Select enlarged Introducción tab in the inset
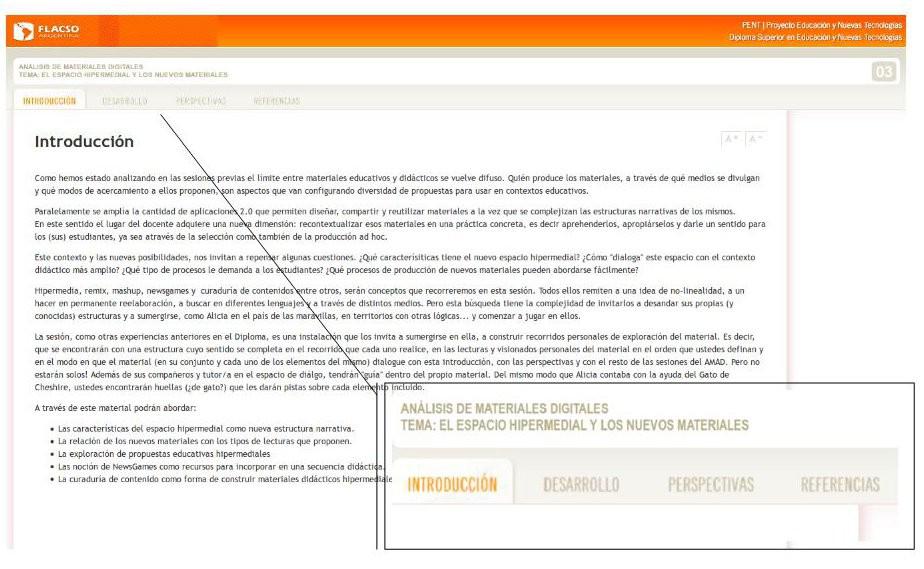Image resolution: width=924 pixels, height=569 pixels. coord(452,485)
